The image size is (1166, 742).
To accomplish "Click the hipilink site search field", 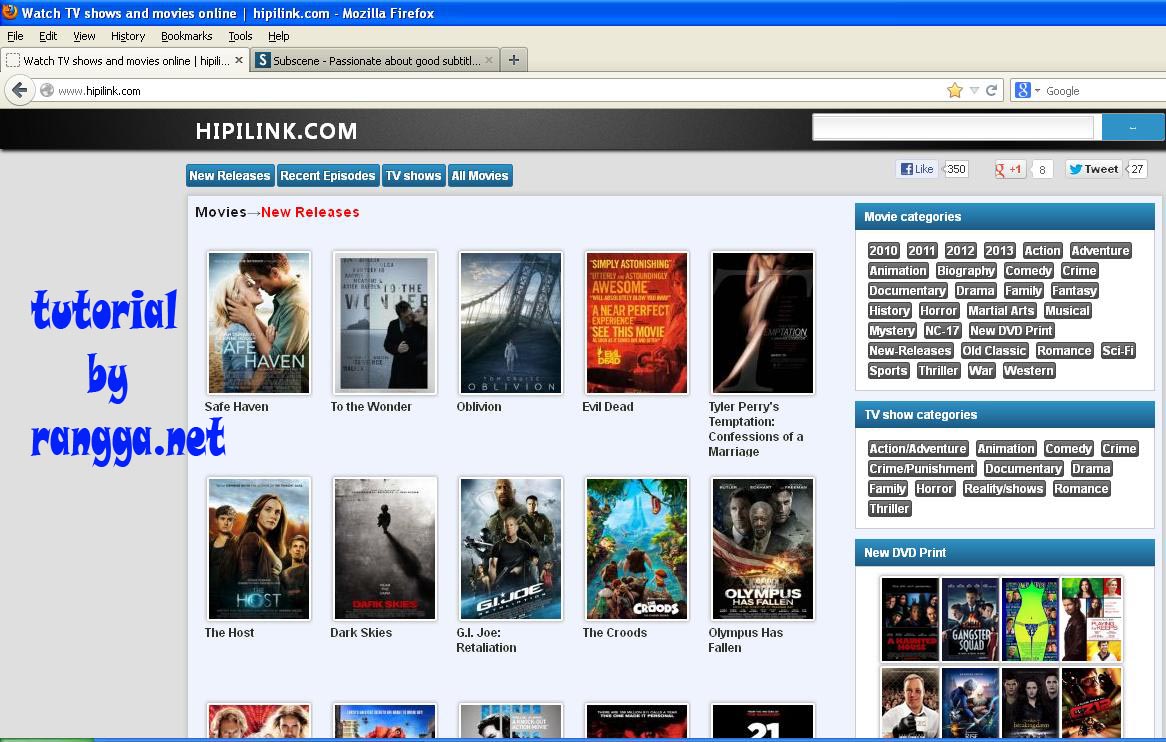I will pyautogui.click(x=953, y=127).
